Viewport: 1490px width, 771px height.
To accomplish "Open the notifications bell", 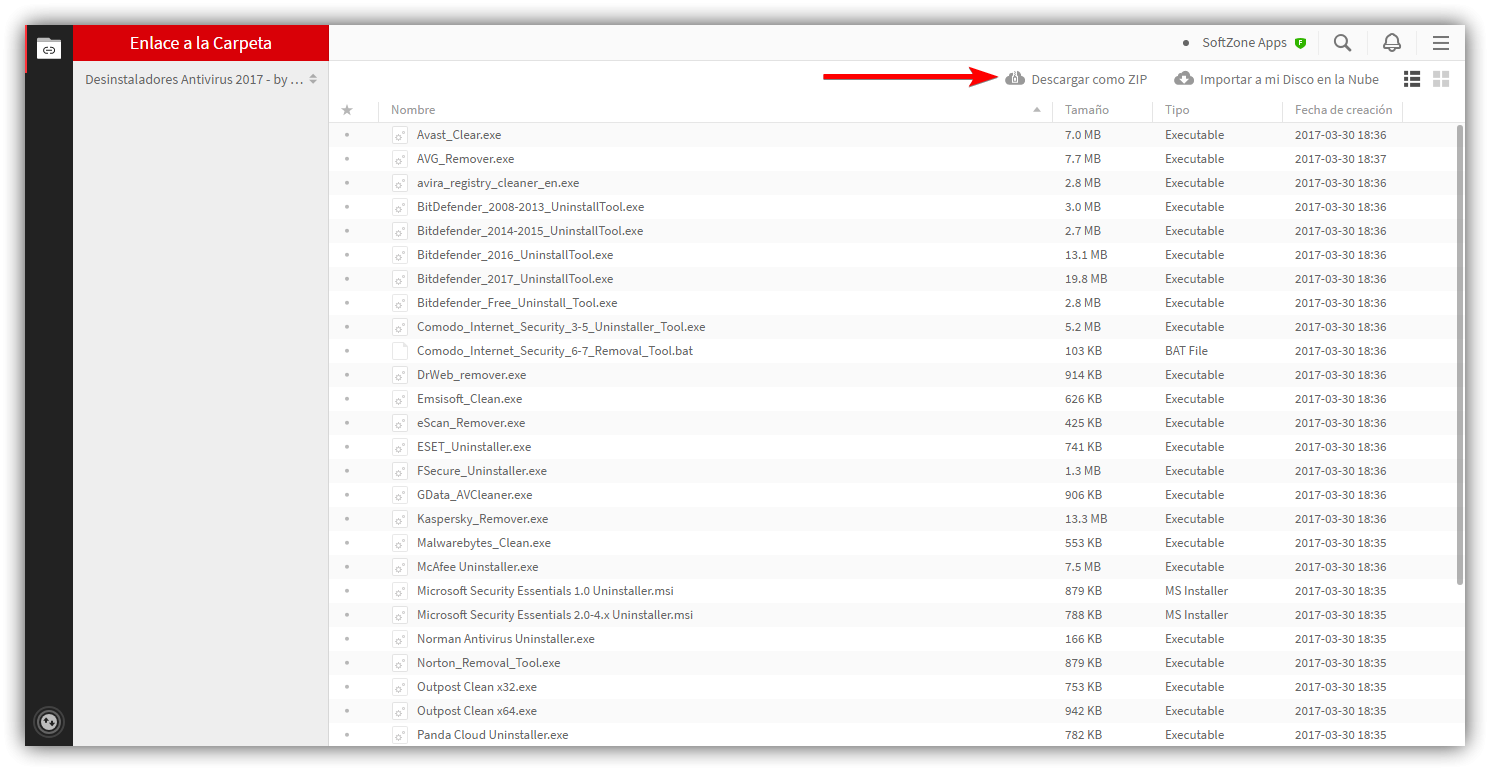I will tap(1392, 43).
